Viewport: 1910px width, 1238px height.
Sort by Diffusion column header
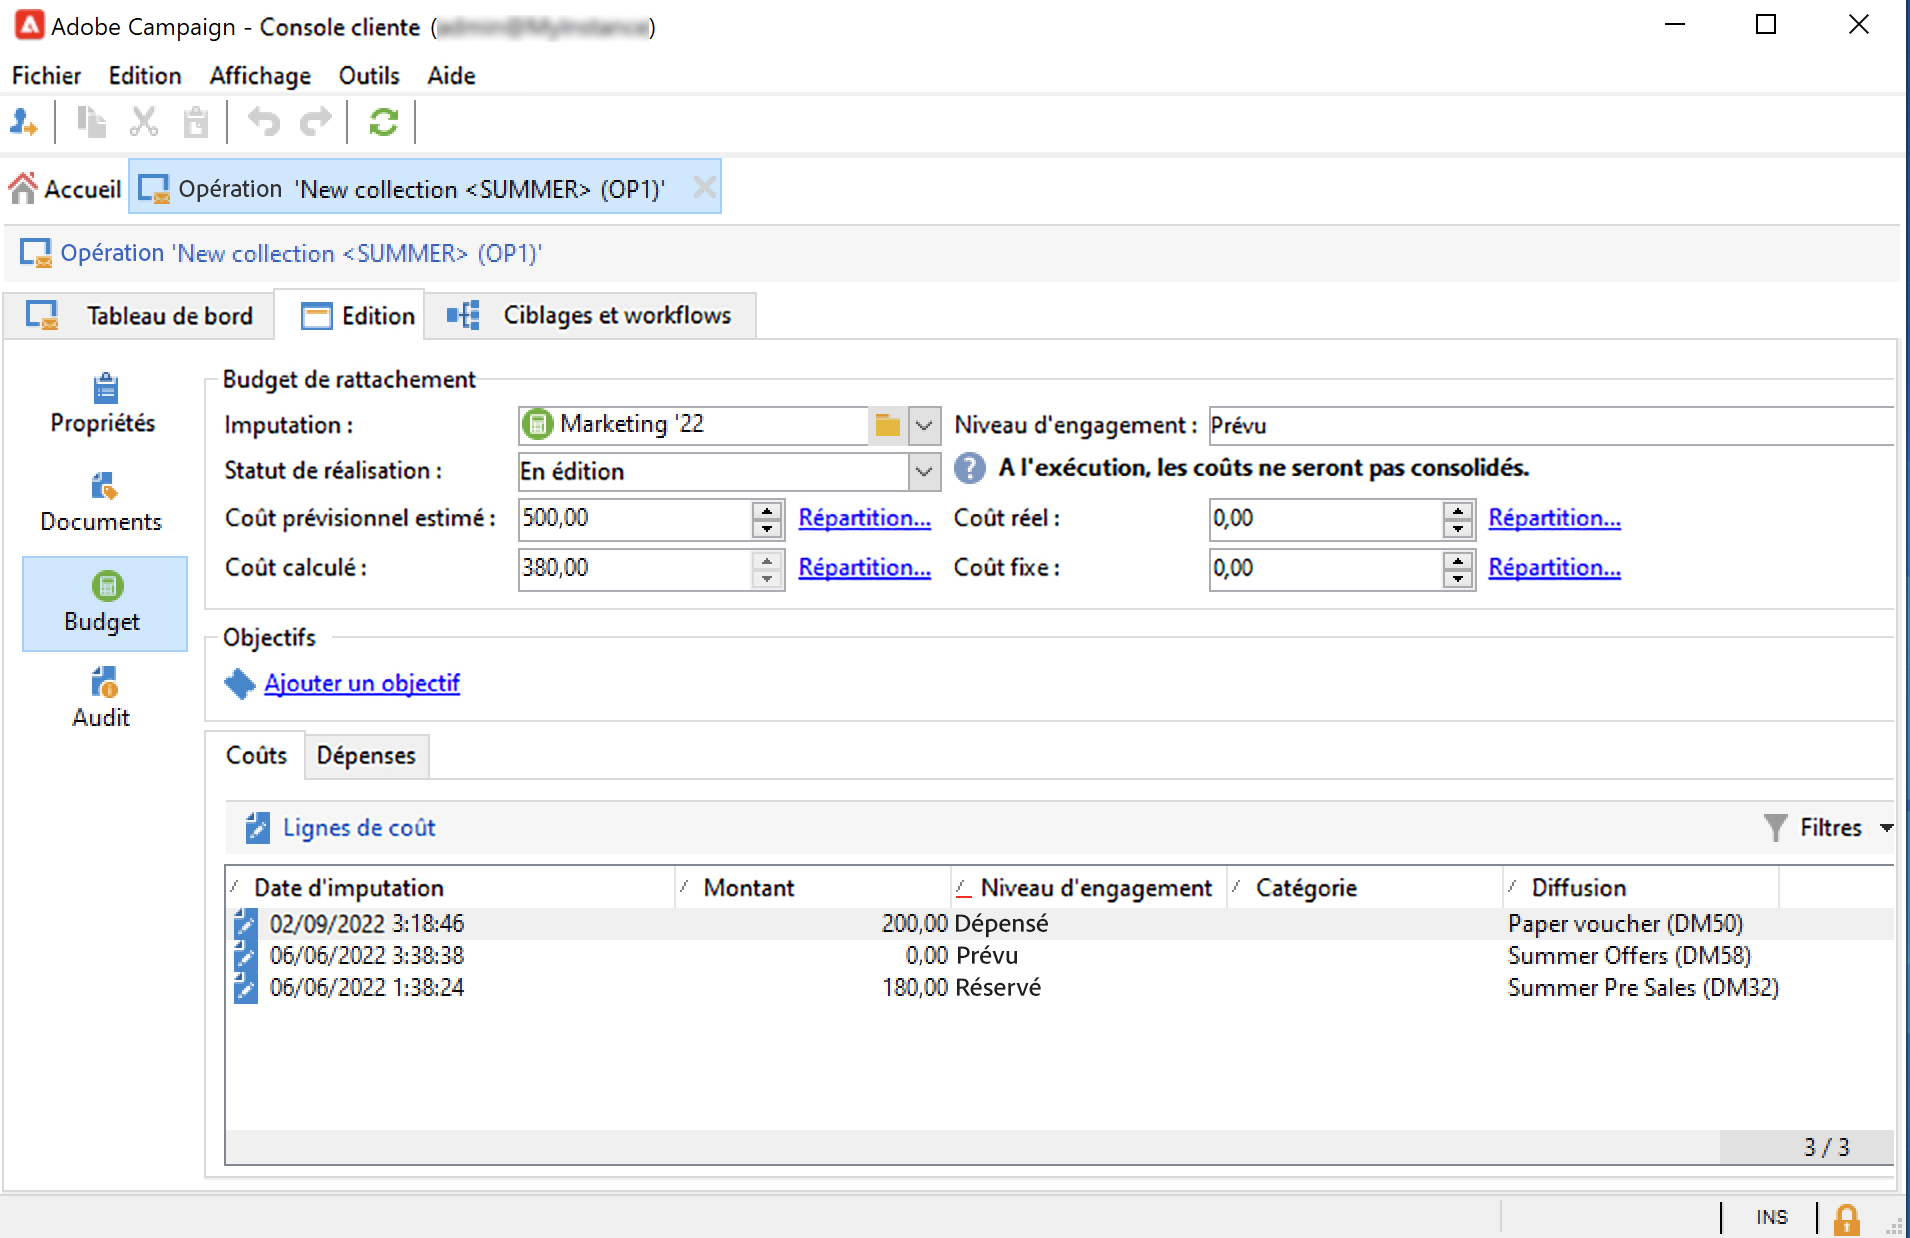(1641, 888)
